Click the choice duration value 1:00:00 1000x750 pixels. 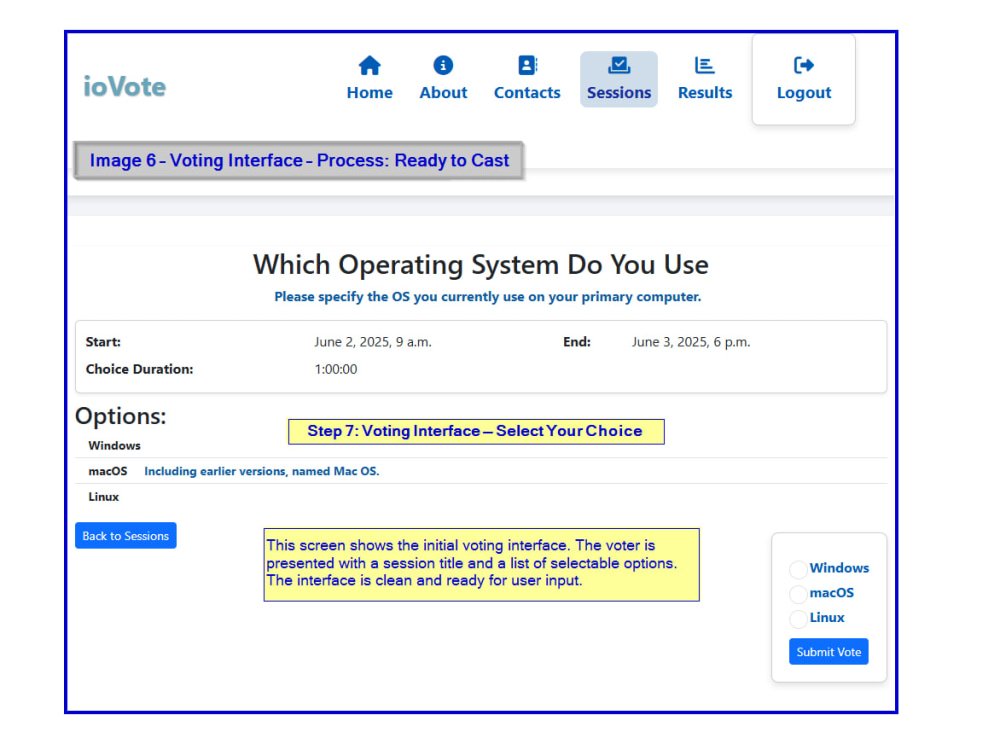point(335,369)
